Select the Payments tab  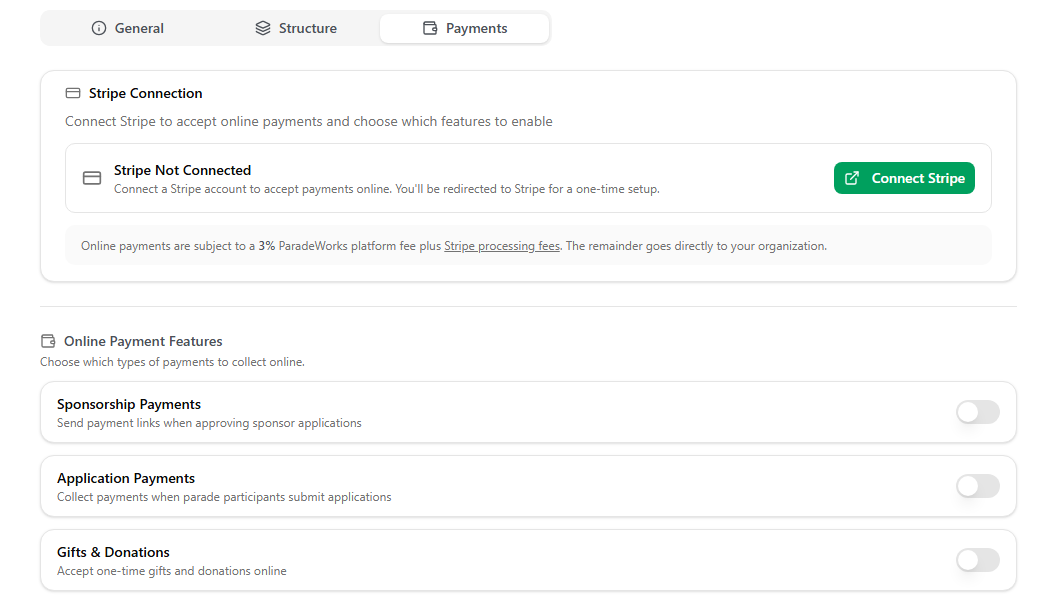(464, 28)
